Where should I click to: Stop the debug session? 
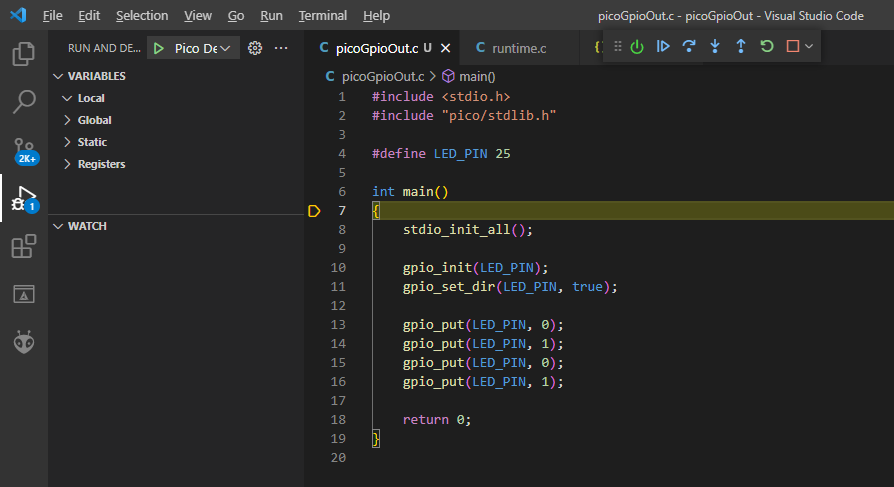[792, 47]
